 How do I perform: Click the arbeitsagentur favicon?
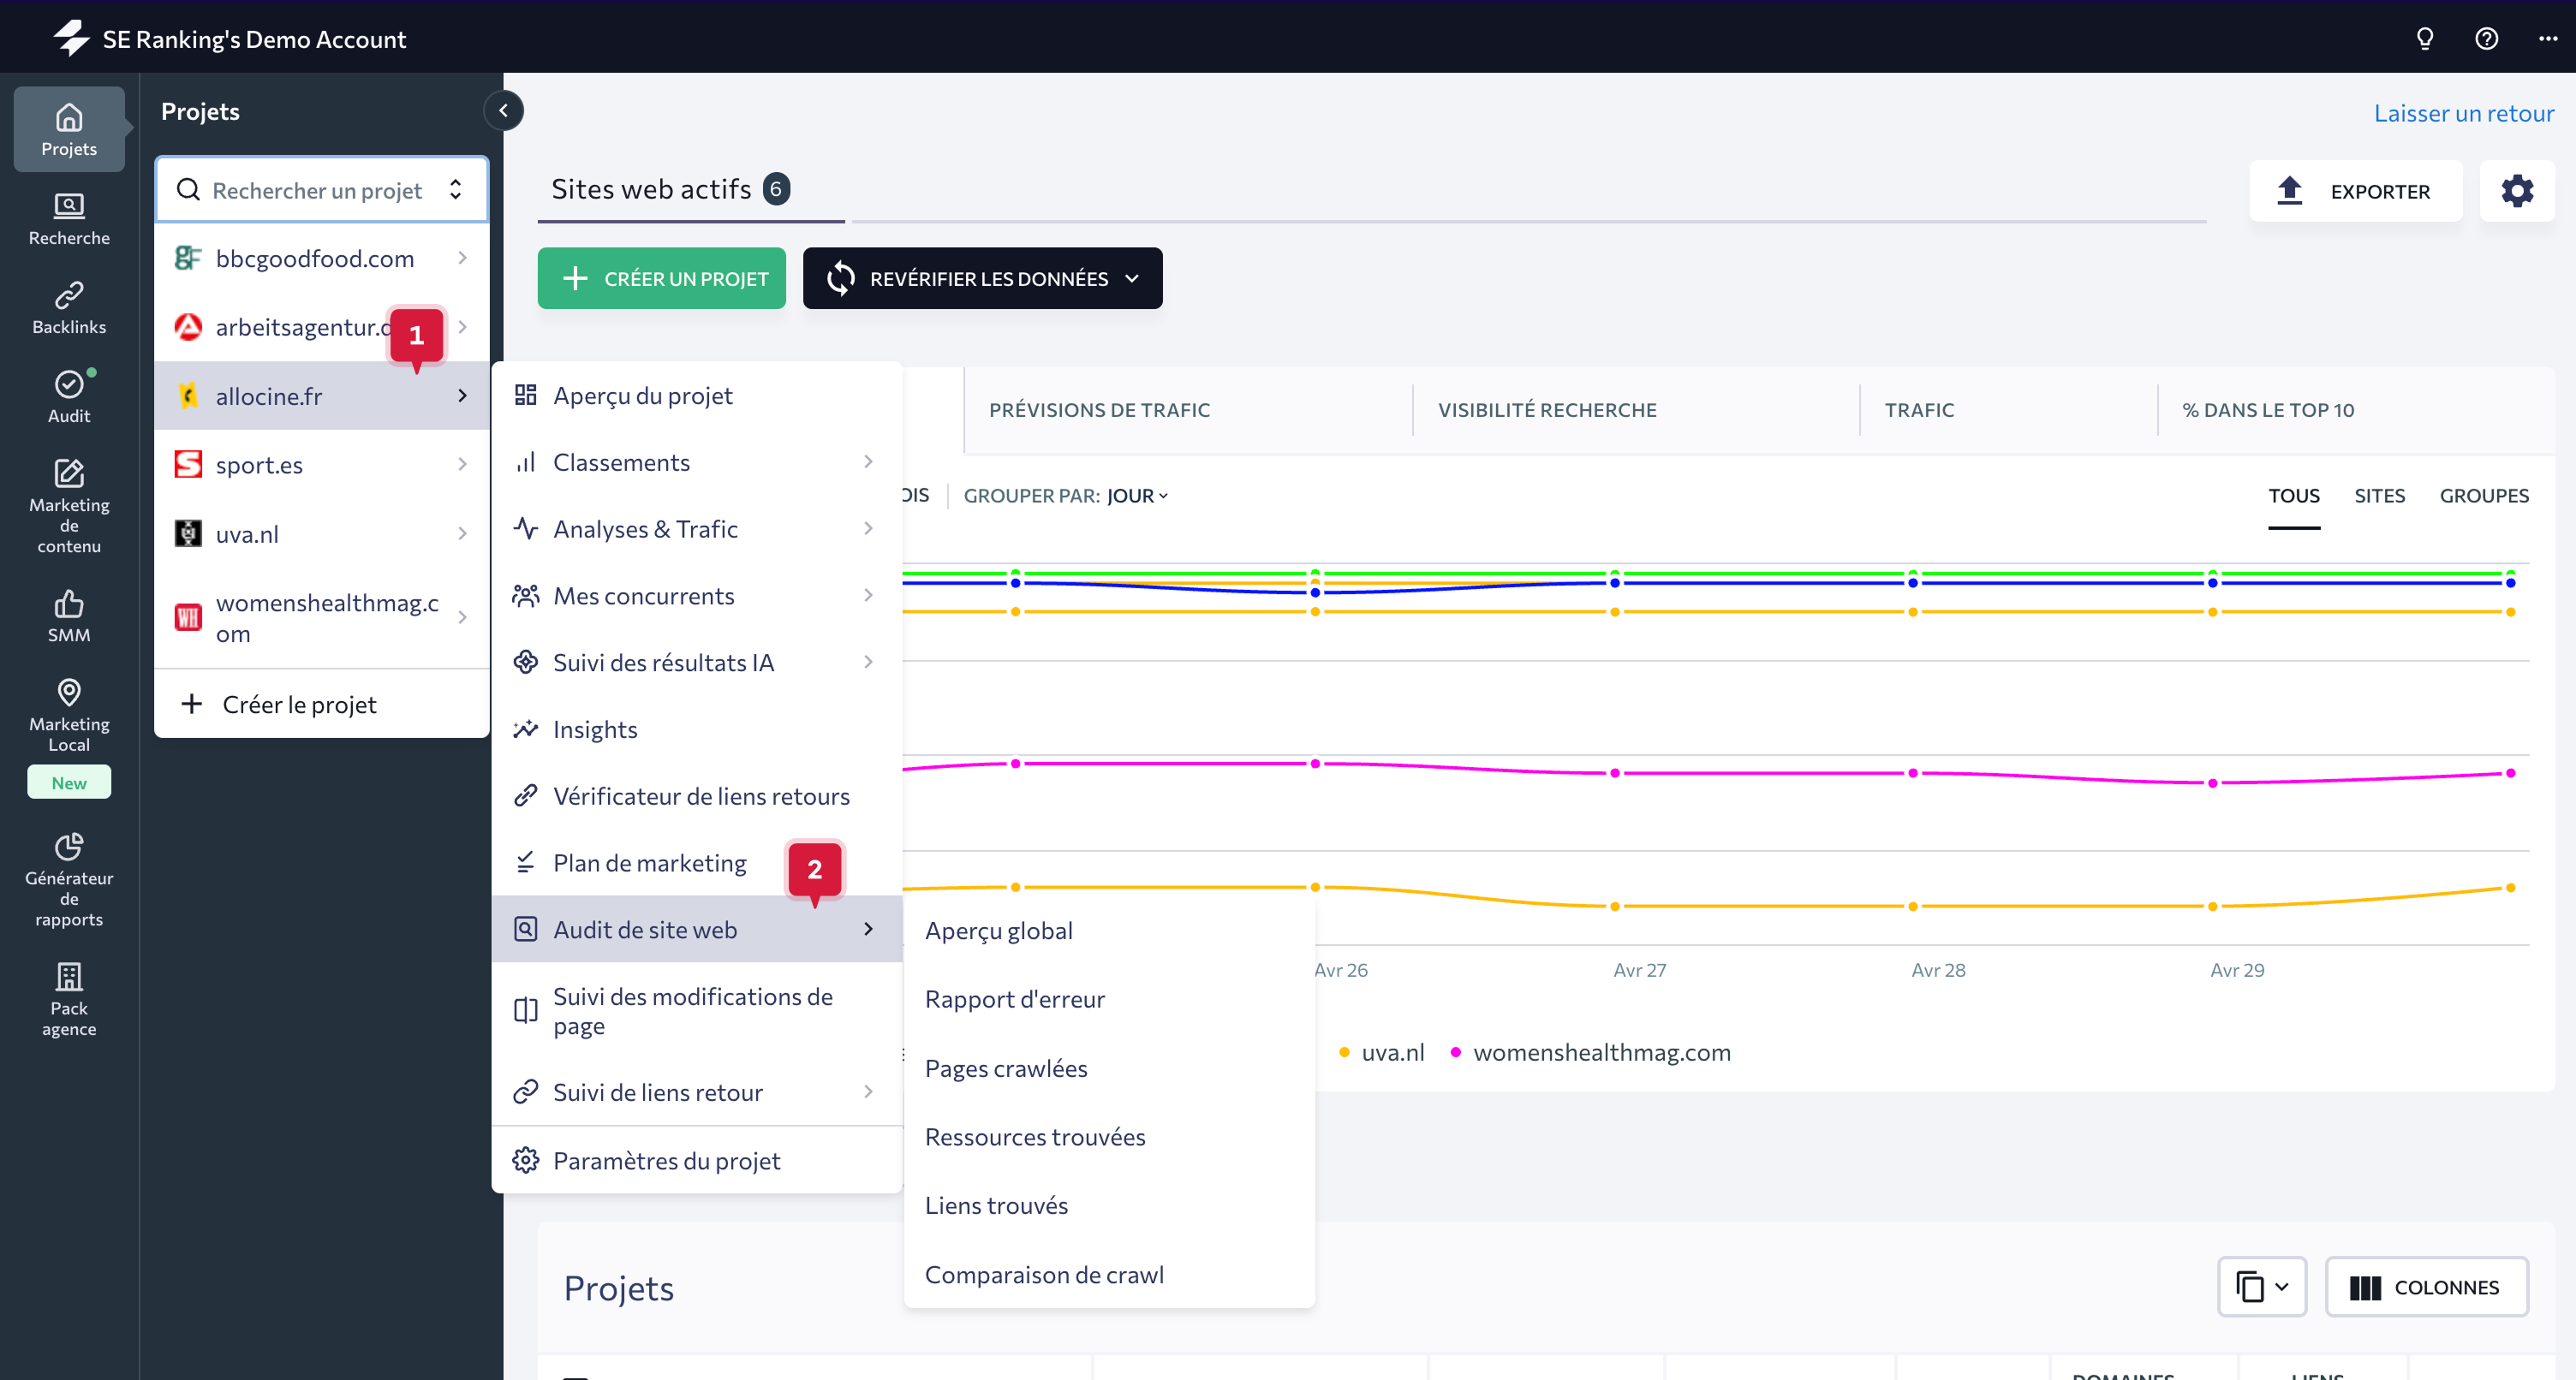pyautogui.click(x=188, y=327)
